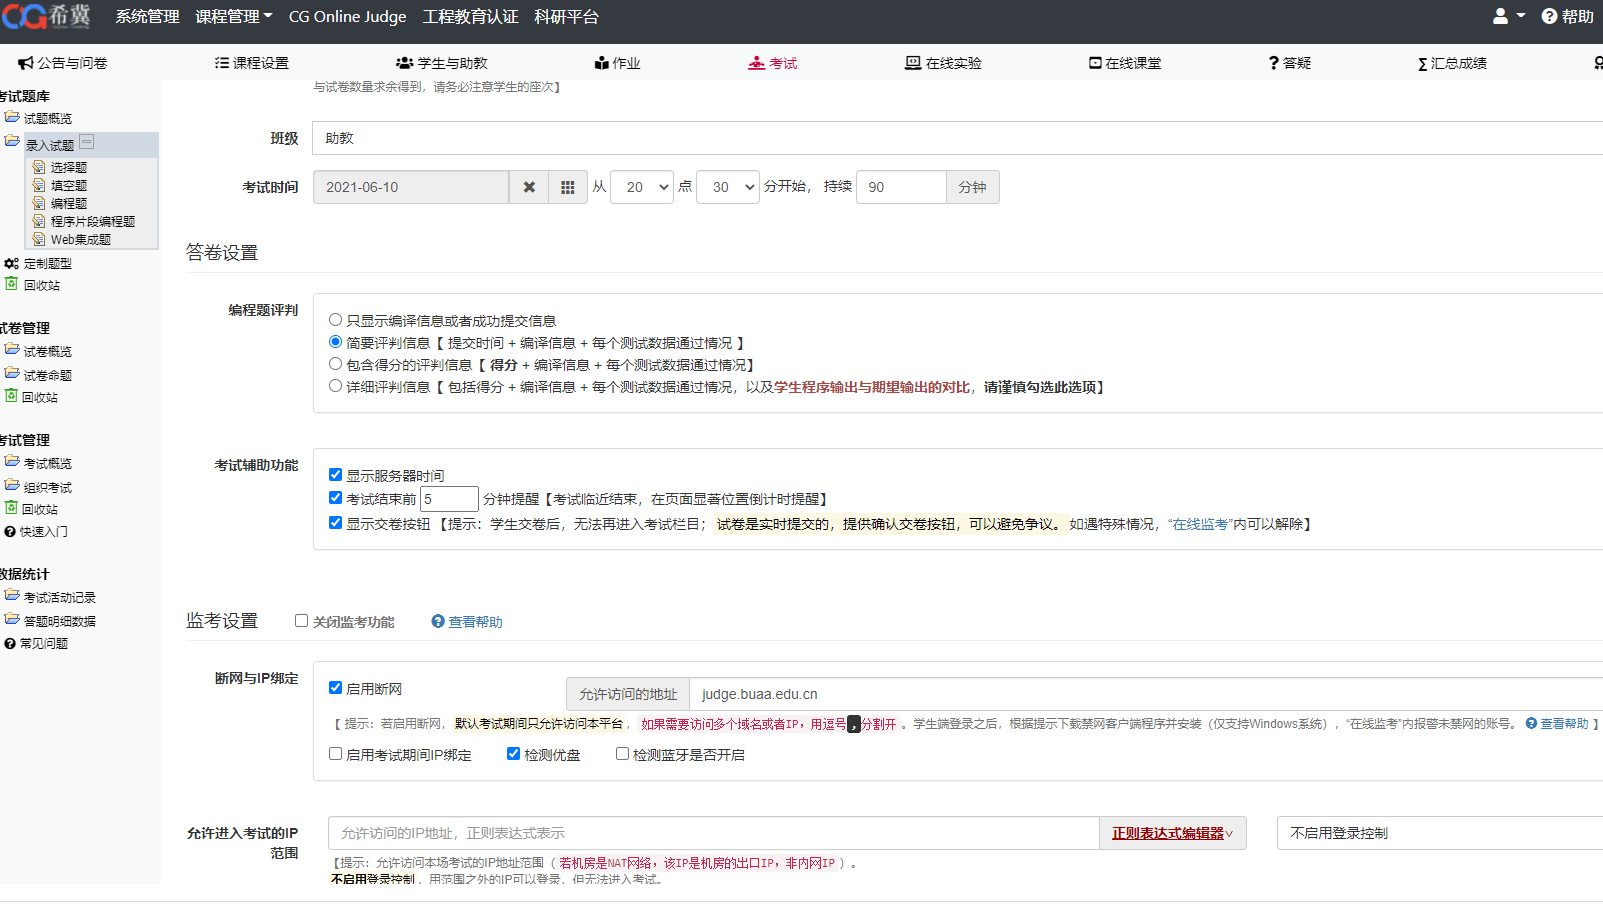Click the 定制题型 gears icon
This screenshot has width=1603, height=908.
coord(12,263)
